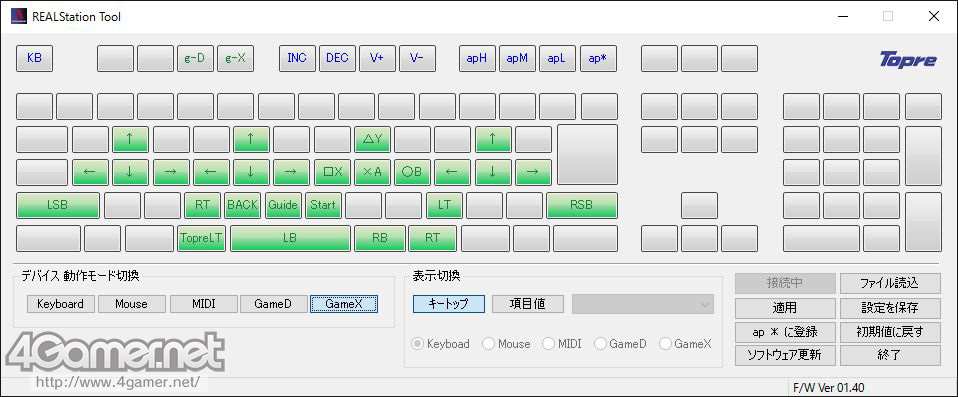The image size is (958, 397).
Task: Switch display to 項目値
Action: tap(528, 304)
